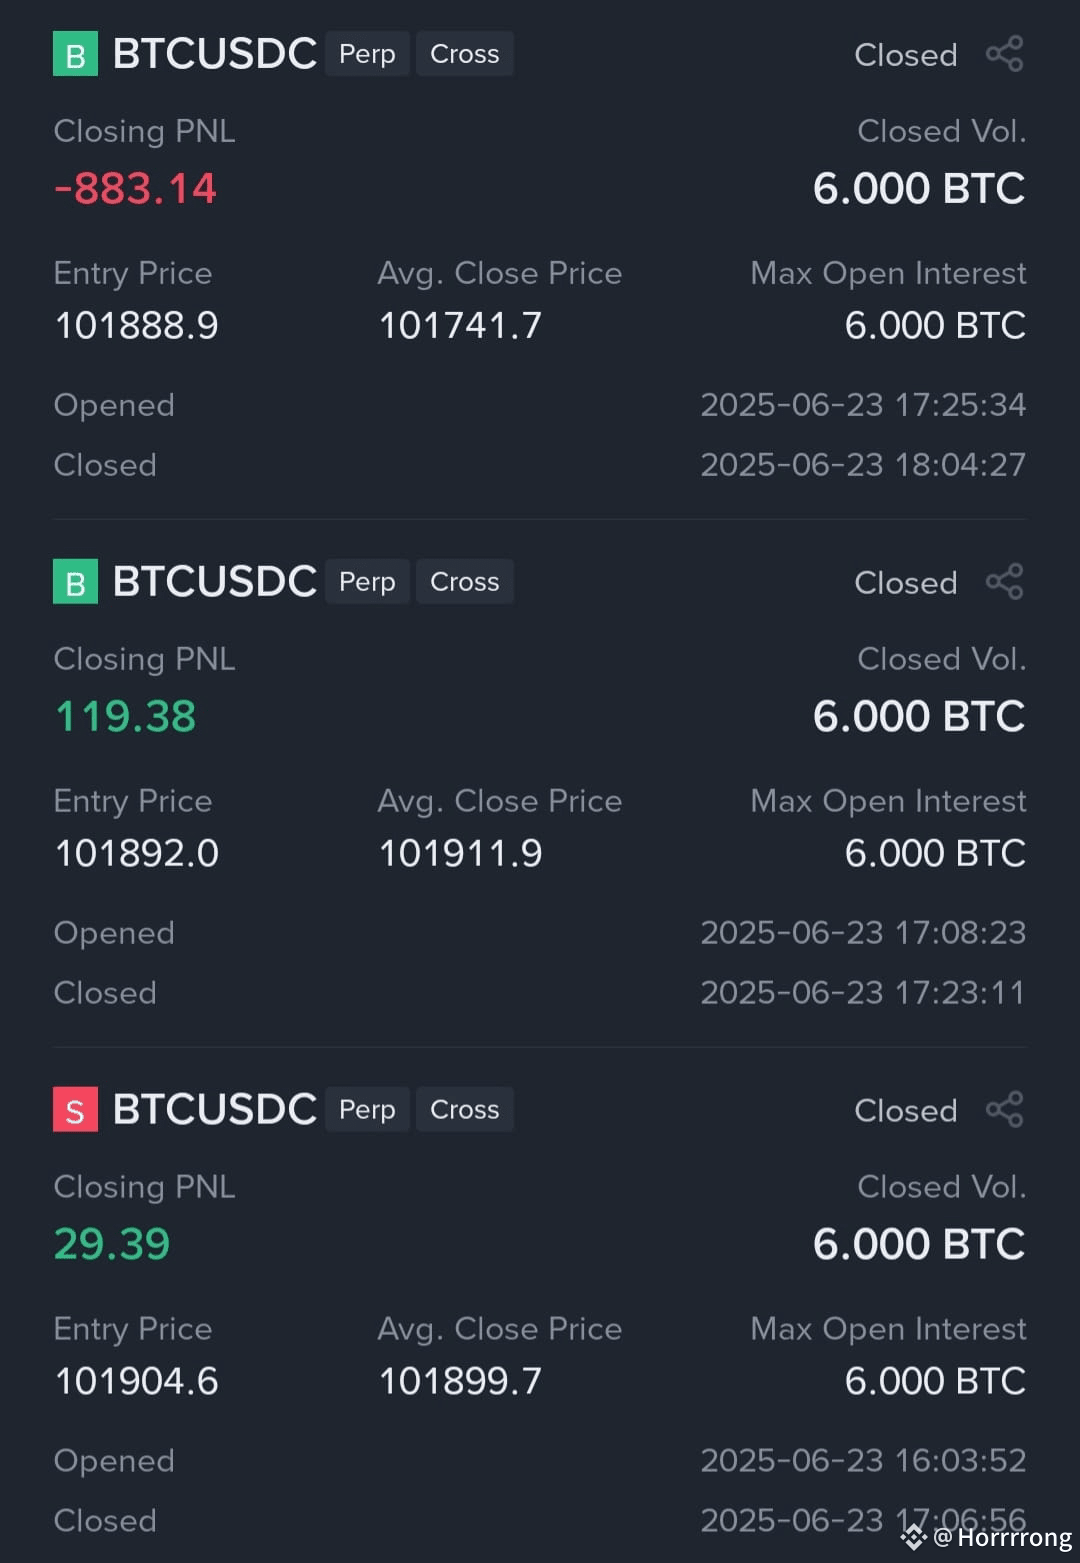Select the Perp tag on the short trade
The height and width of the screenshot is (1563, 1080).
(367, 1110)
